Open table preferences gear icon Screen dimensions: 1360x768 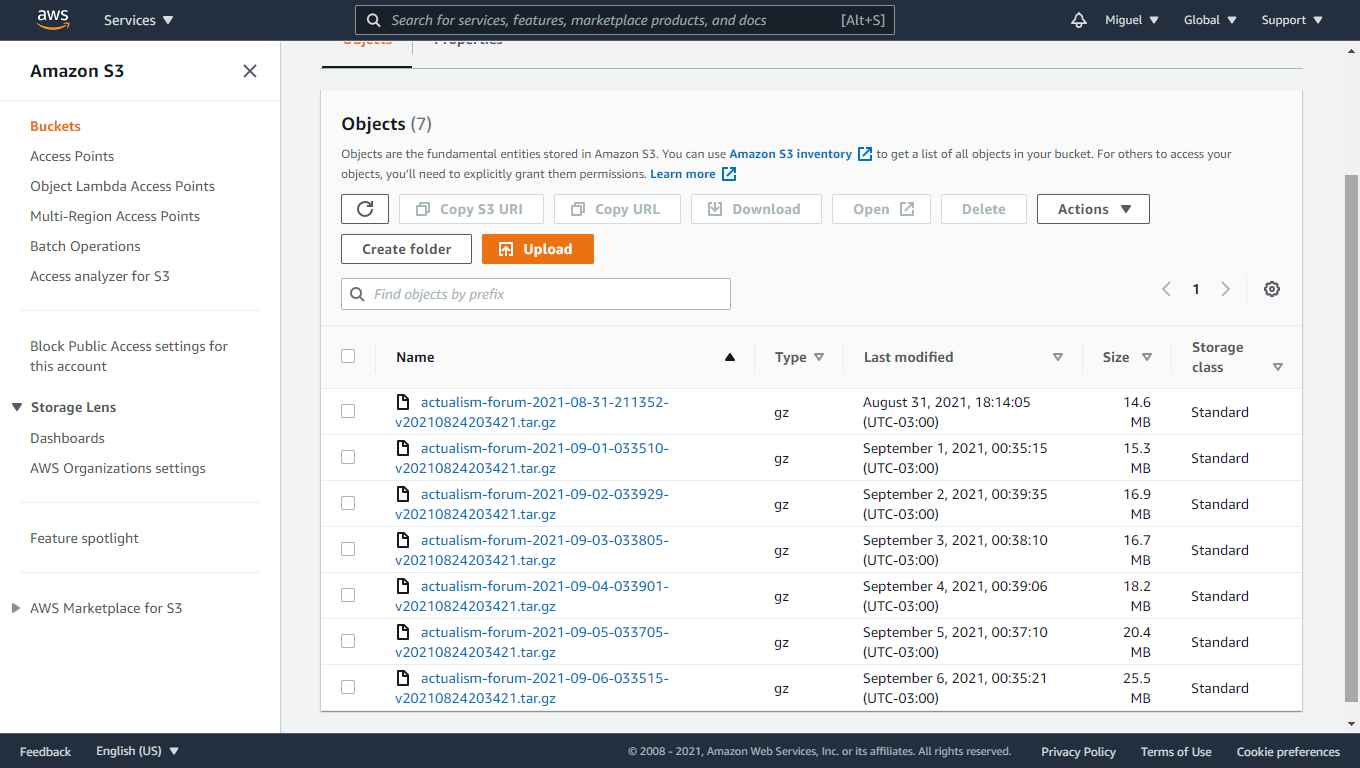click(1272, 289)
